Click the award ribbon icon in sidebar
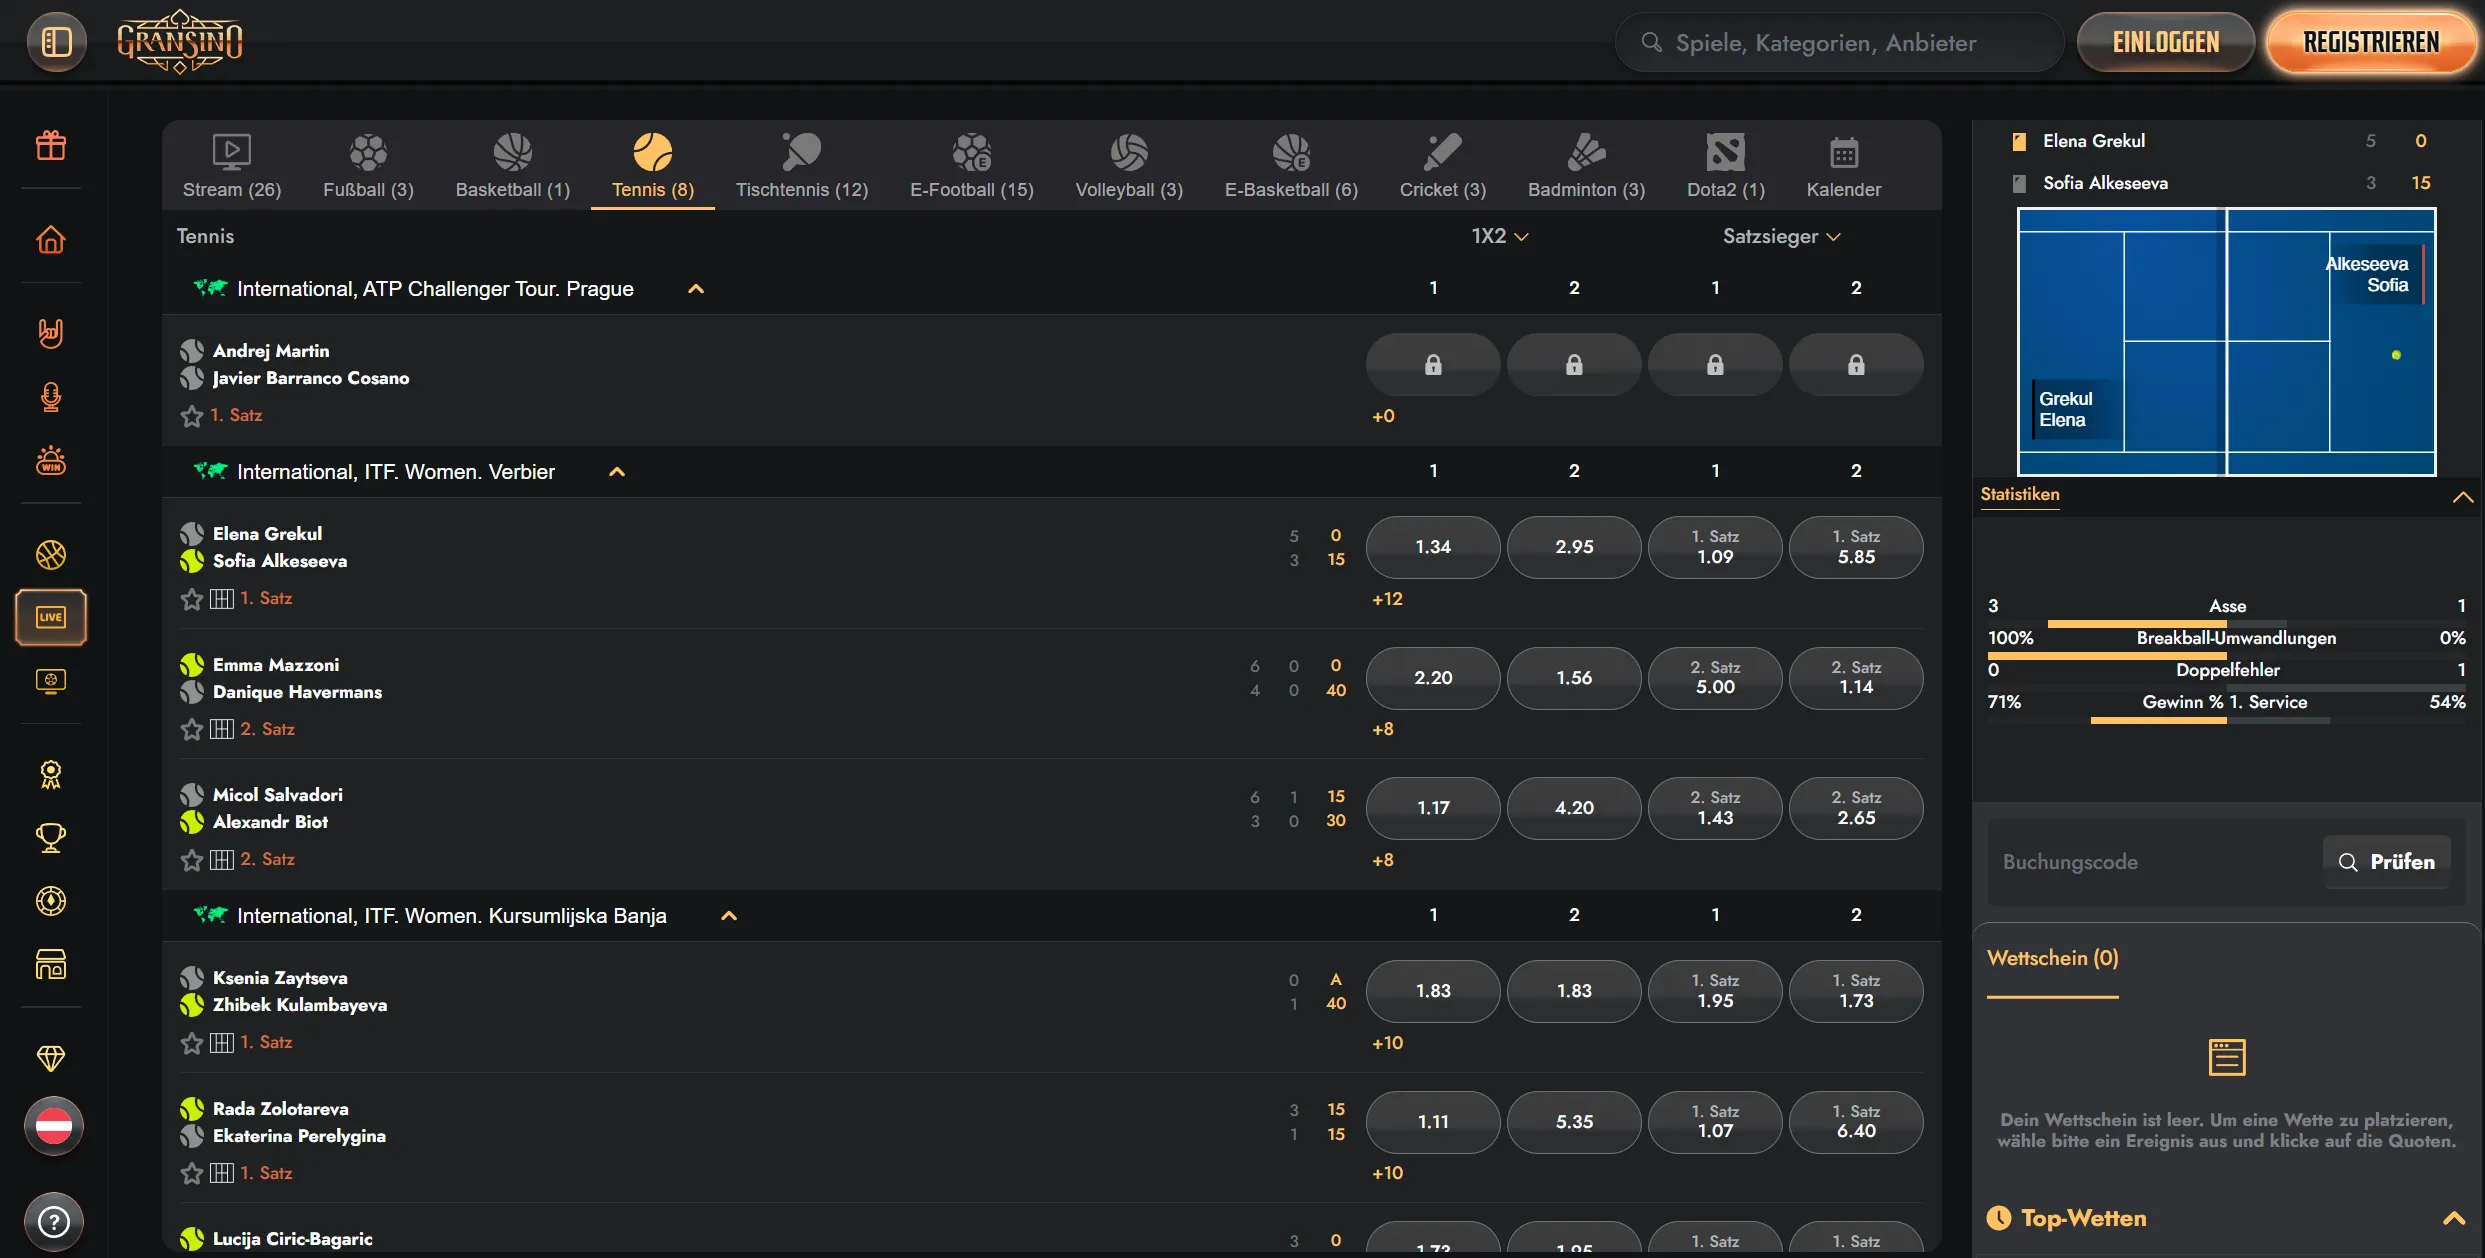Viewport: 2485px width, 1258px height. point(51,774)
